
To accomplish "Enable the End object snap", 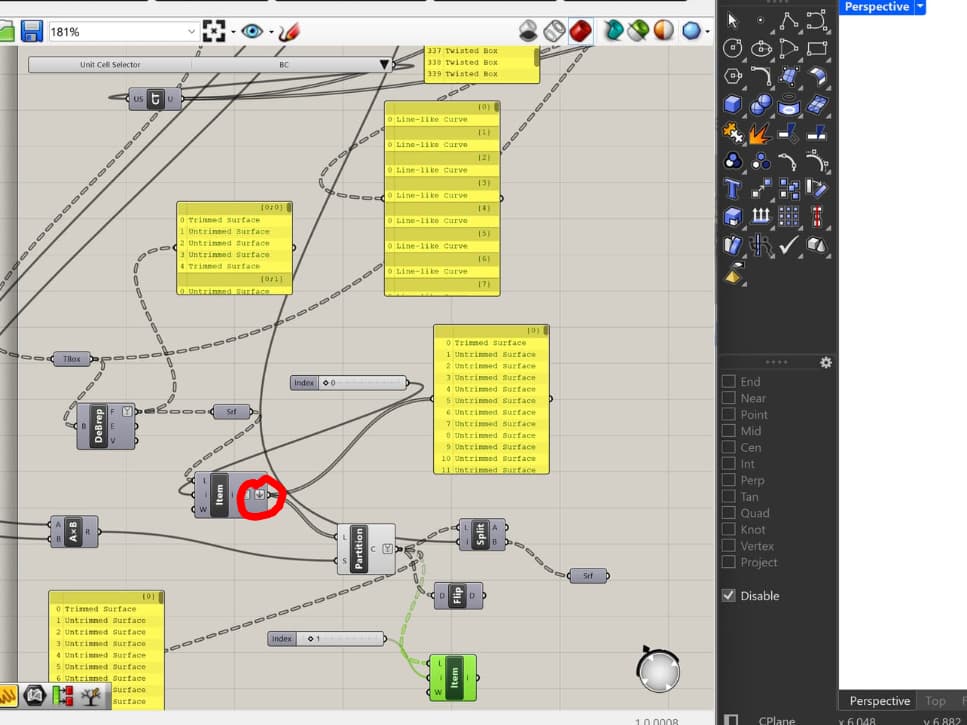I will pyautogui.click(x=729, y=382).
